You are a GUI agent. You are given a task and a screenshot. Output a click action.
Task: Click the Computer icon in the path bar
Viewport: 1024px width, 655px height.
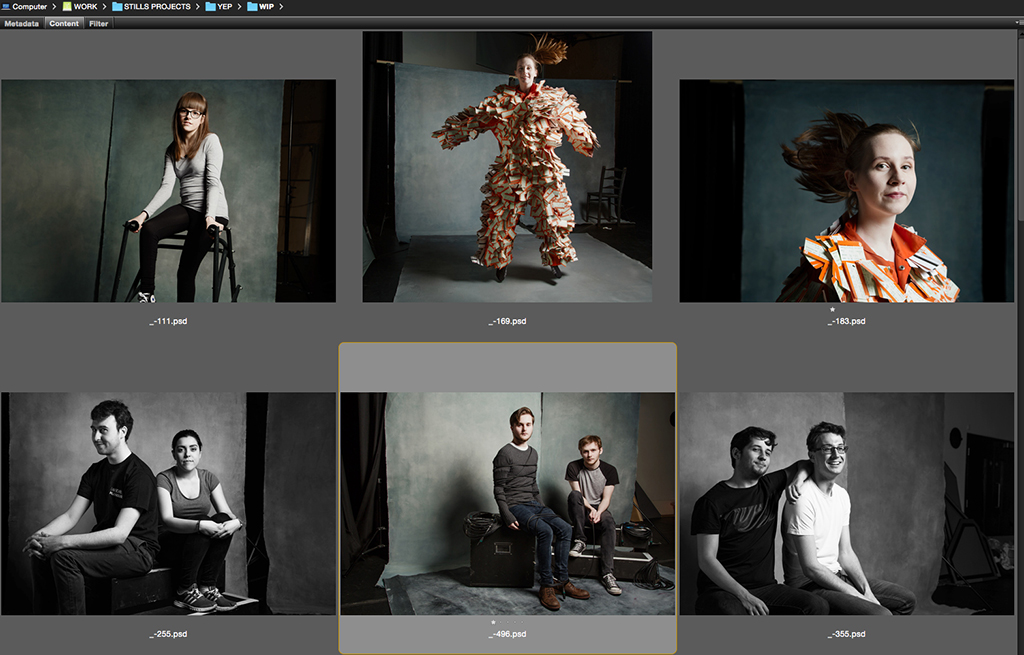(6, 7)
